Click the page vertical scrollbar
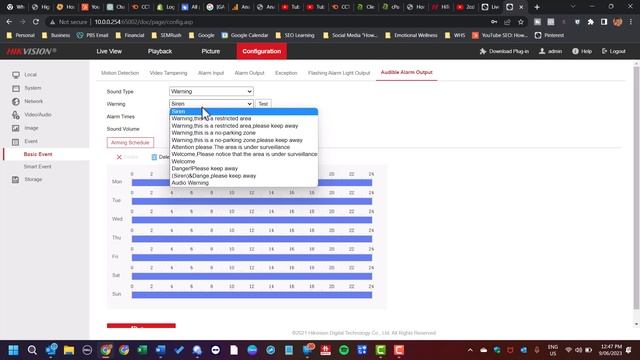640x360 pixels. pyautogui.click(x=636, y=188)
